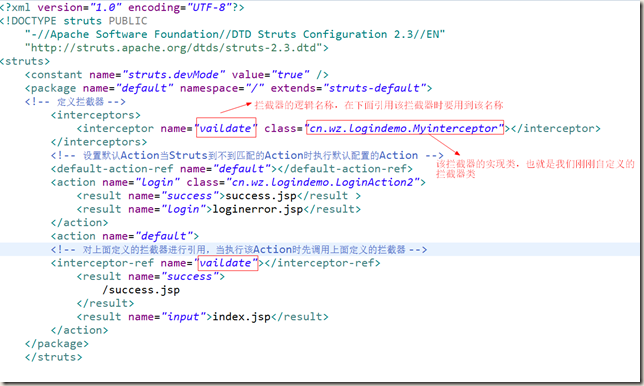Click the "设置默认Action" comment line
The width and height of the screenshot is (644, 386).
point(247,156)
